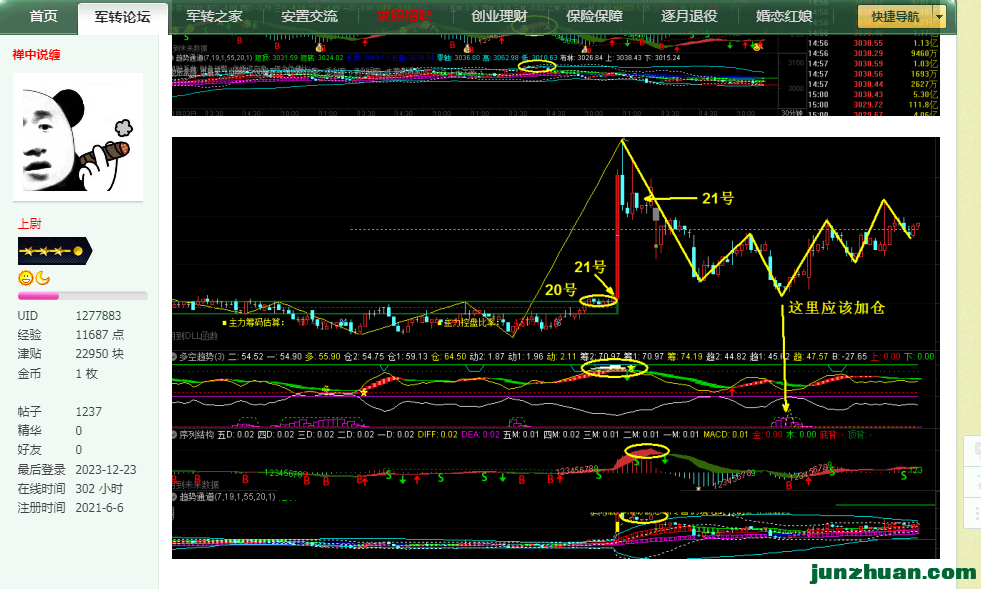Viewport: 981px width, 589px height.
Task: Click the junzhuan.com watermark
Action: 892,573
